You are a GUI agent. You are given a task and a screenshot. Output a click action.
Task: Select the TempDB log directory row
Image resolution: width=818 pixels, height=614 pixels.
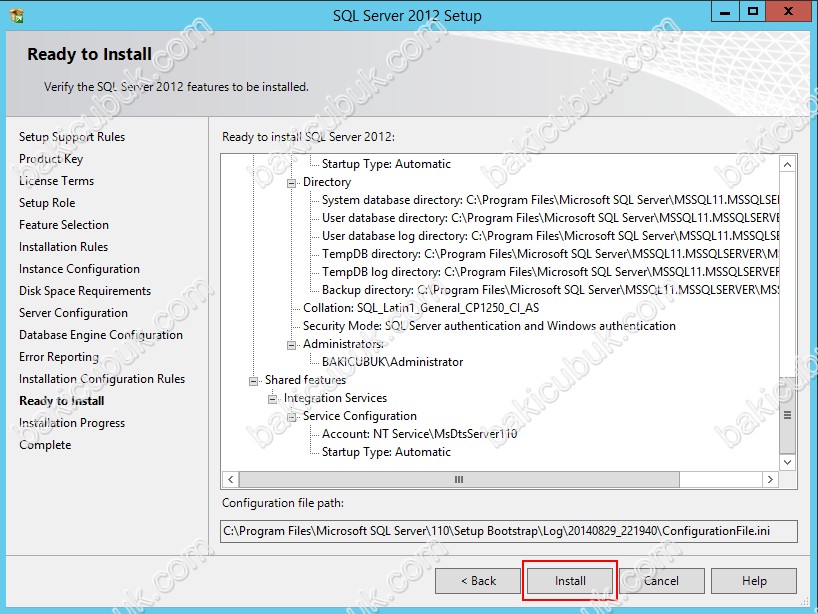click(x=550, y=272)
